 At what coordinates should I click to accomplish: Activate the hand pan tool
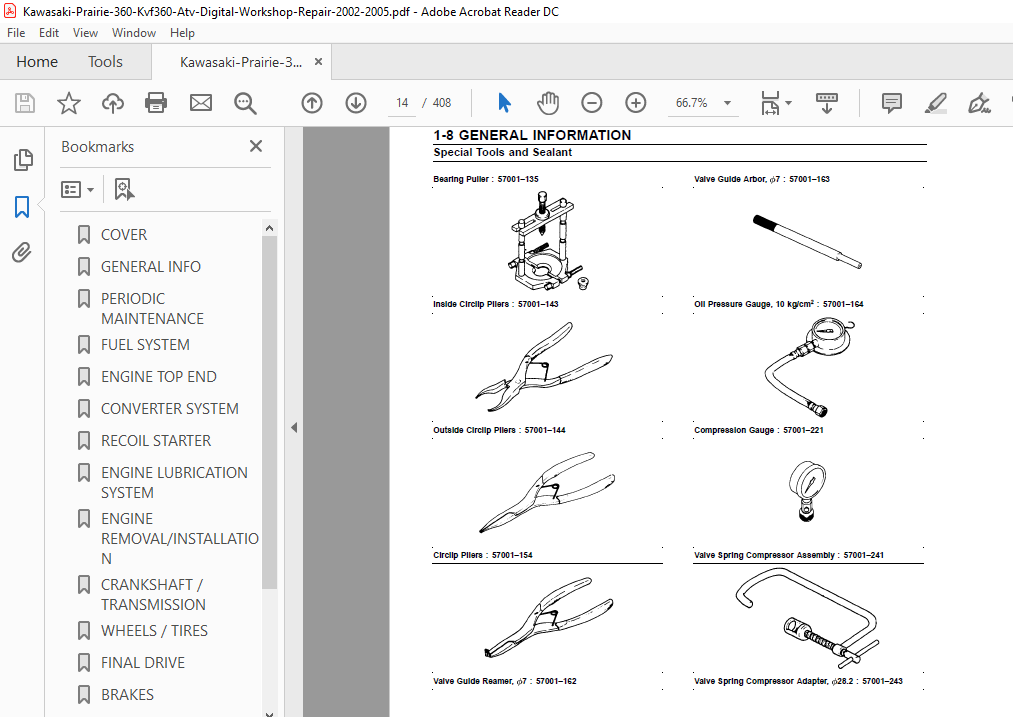coord(548,103)
